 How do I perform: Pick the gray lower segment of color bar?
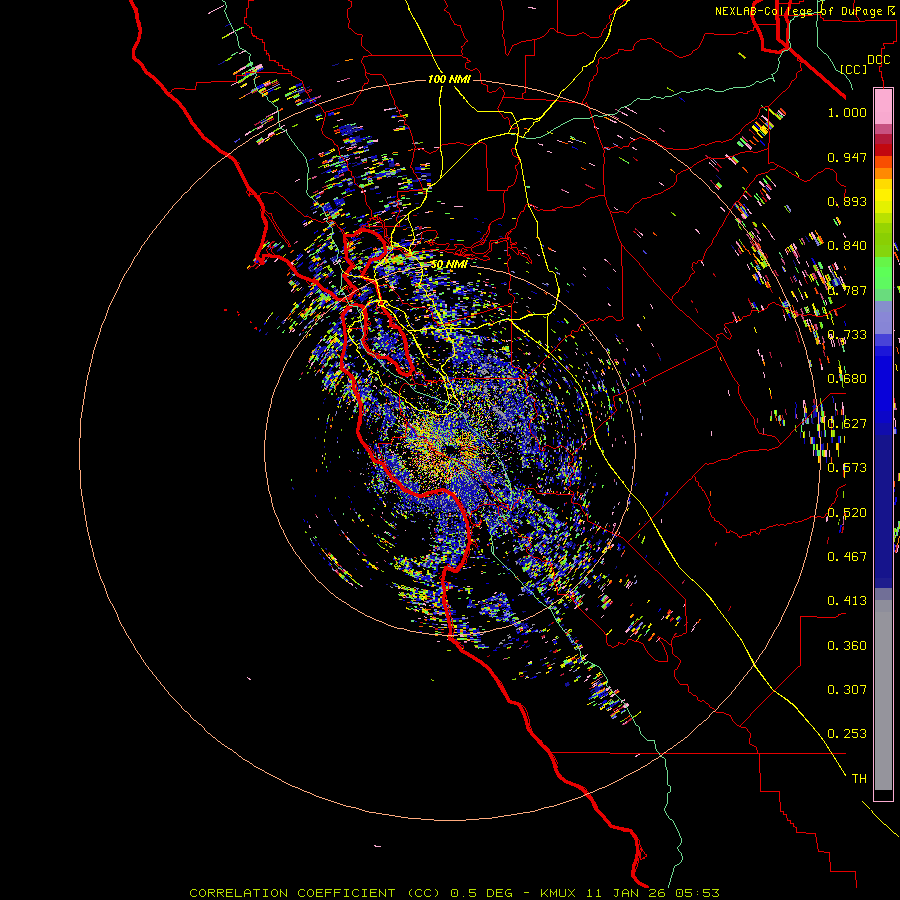[x=883, y=695]
